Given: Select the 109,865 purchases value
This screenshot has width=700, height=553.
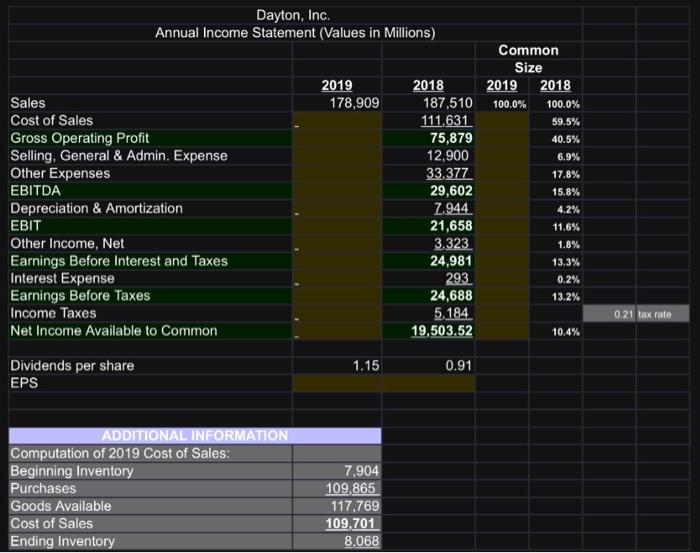Looking at the screenshot, I should click(x=352, y=488).
